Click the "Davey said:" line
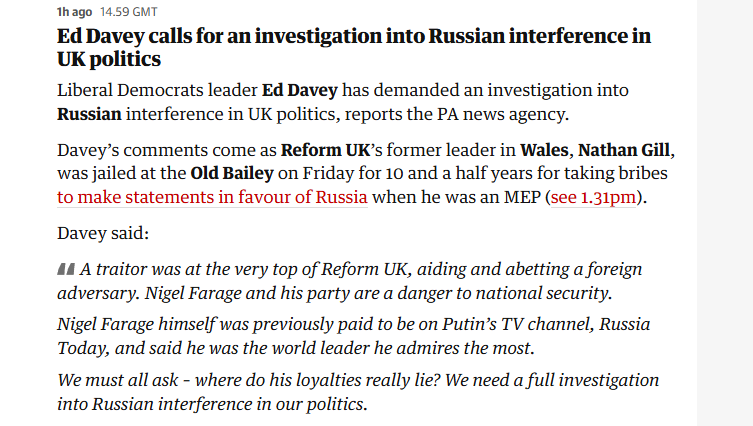The height and width of the screenshot is (426, 753). [x=103, y=233]
